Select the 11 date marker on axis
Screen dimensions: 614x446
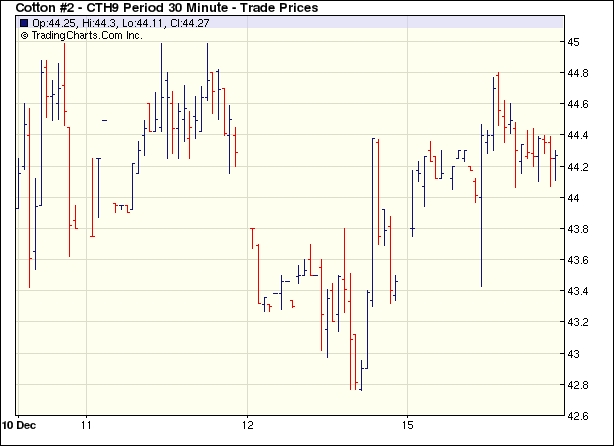tap(87, 424)
